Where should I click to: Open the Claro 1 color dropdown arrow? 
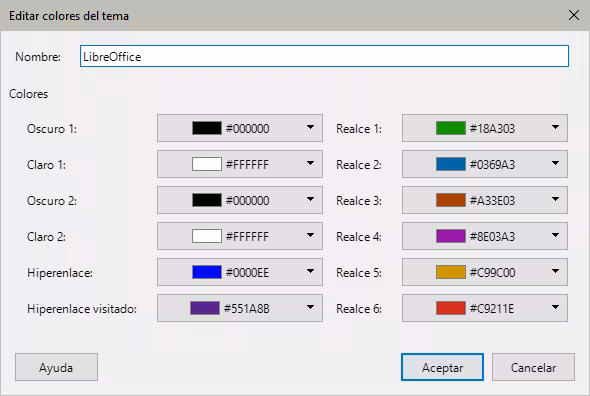[310, 163]
